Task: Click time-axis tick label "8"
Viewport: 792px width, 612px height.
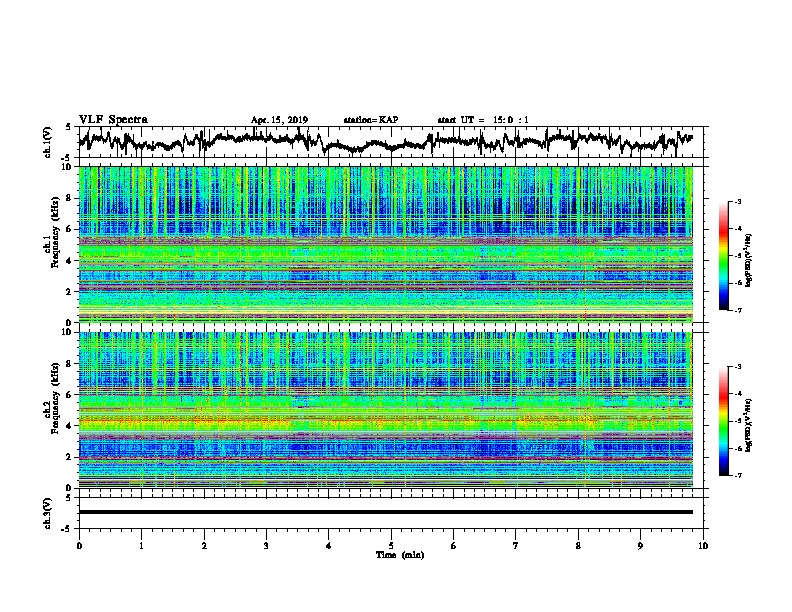Action: click(578, 546)
